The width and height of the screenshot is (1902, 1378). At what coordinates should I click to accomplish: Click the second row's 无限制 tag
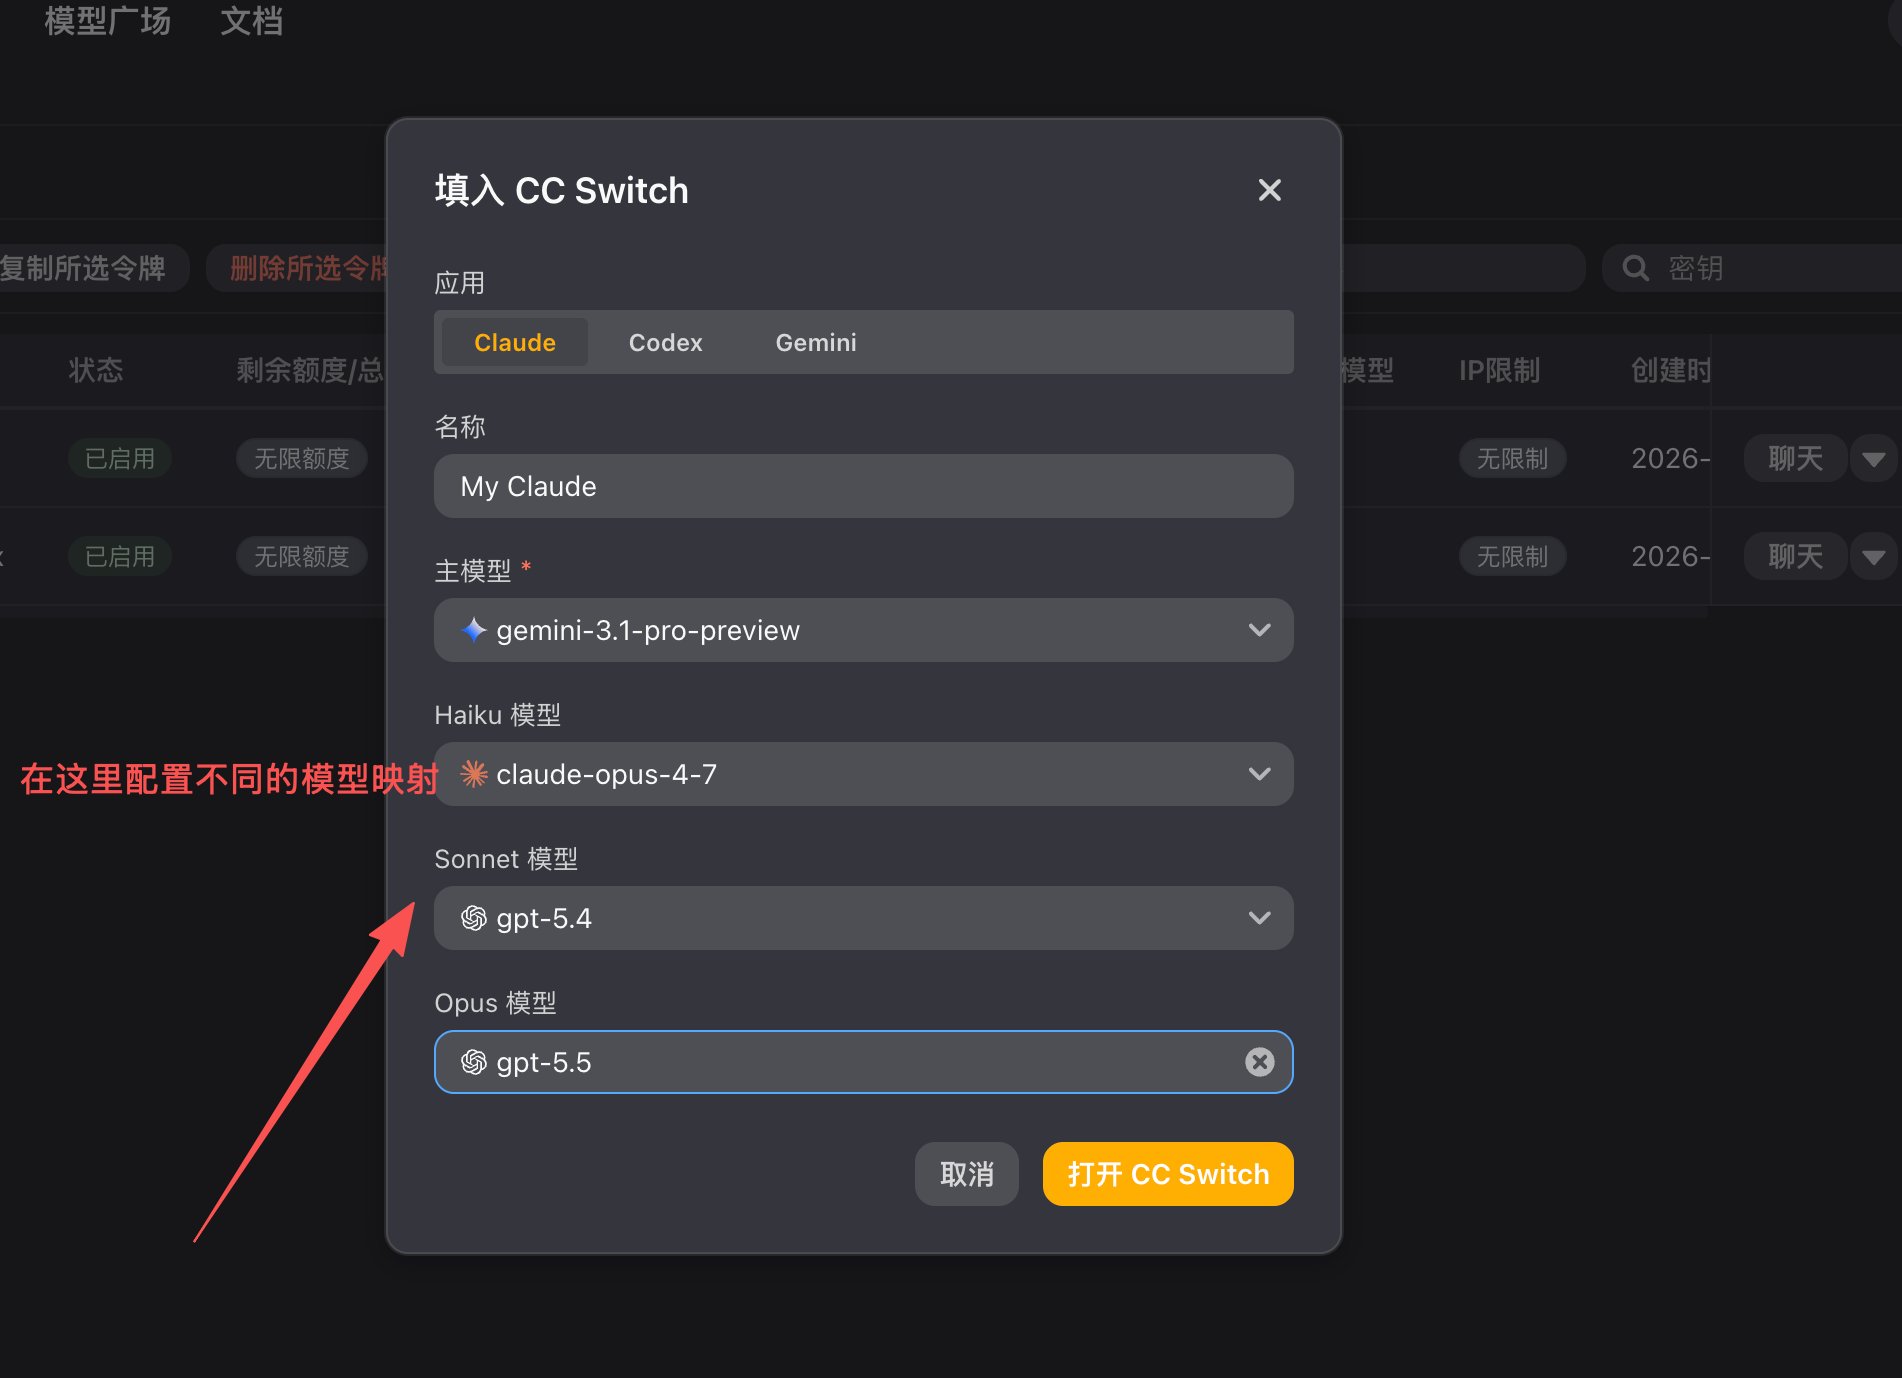[1512, 556]
